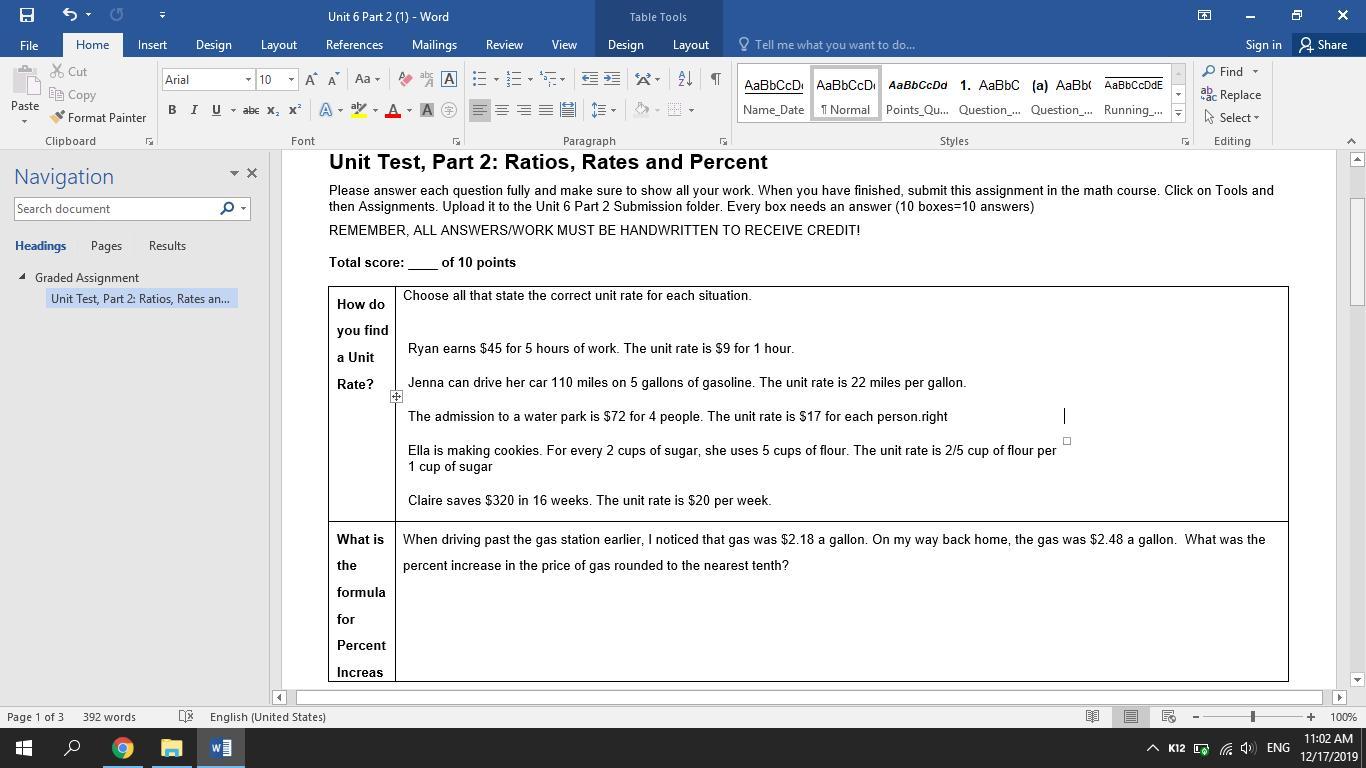Grow font size
The width and height of the screenshot is (1366, 768).
pyautogui.click(x=311, y=79)
